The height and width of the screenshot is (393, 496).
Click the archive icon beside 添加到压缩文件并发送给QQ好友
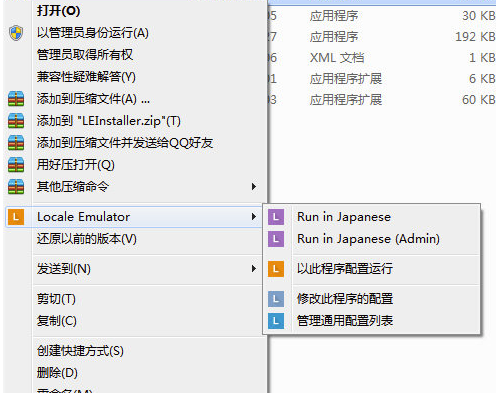(16, 143)
